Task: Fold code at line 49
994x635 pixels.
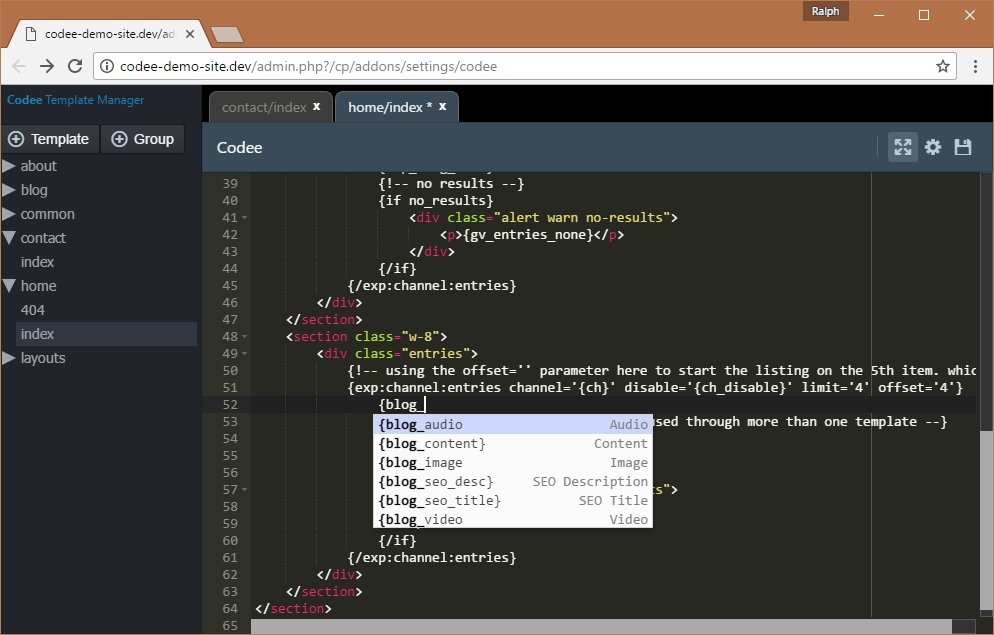Action: pyautogui.click(x=245, y=354)
